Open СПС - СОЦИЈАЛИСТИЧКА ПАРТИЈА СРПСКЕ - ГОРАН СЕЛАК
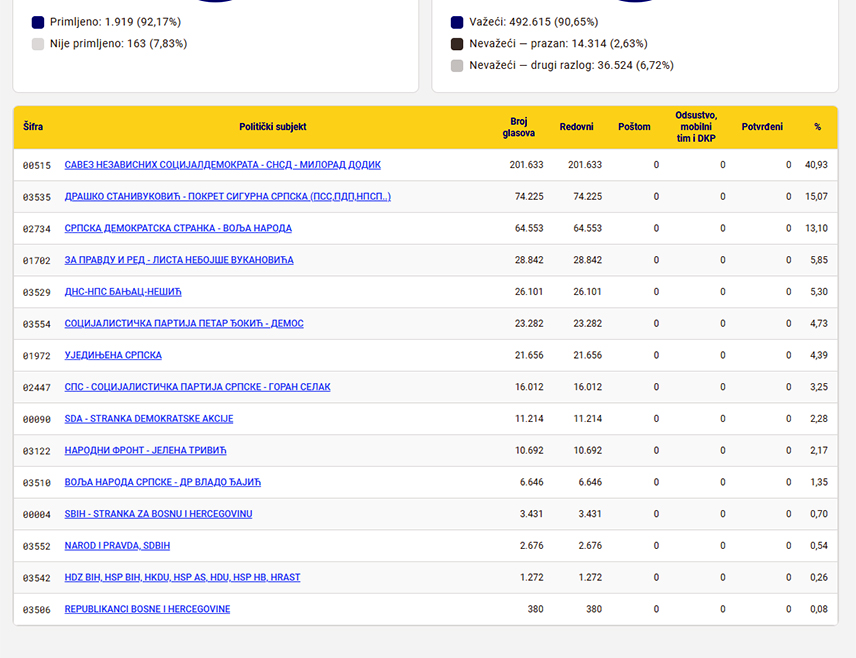 pos(198,387)
